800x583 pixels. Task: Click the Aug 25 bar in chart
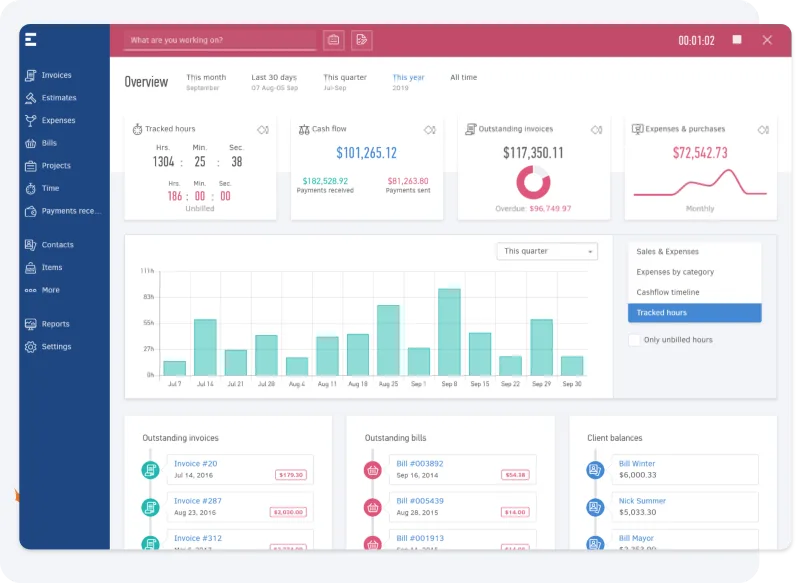pos(388,340)
